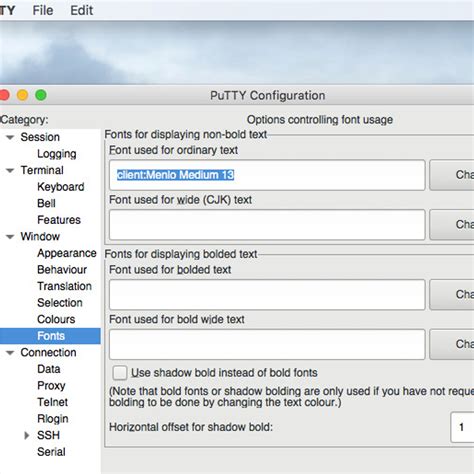The image size is (474, 474).
Task: Open the Selection settings category
Action: pos(60,303)
